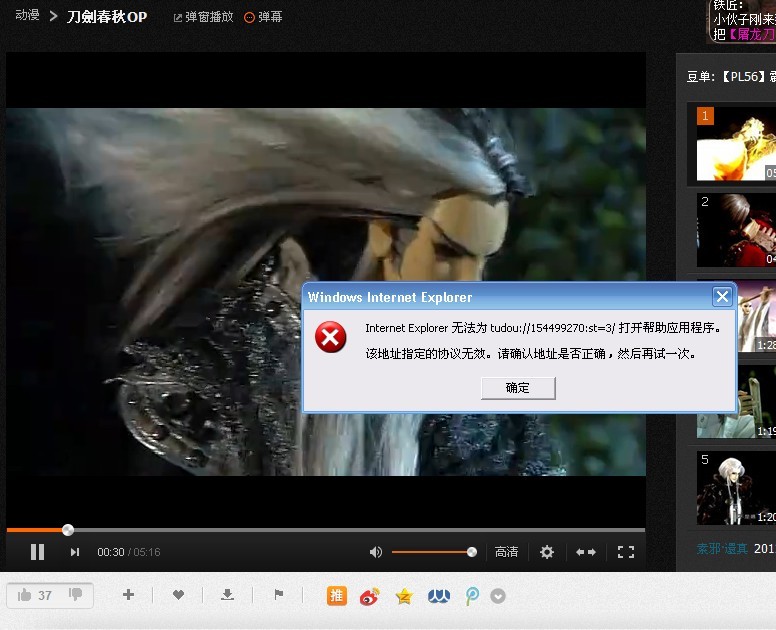Toggle 弹幕 comments overlay
776x630 pixels.
point(263,17)
